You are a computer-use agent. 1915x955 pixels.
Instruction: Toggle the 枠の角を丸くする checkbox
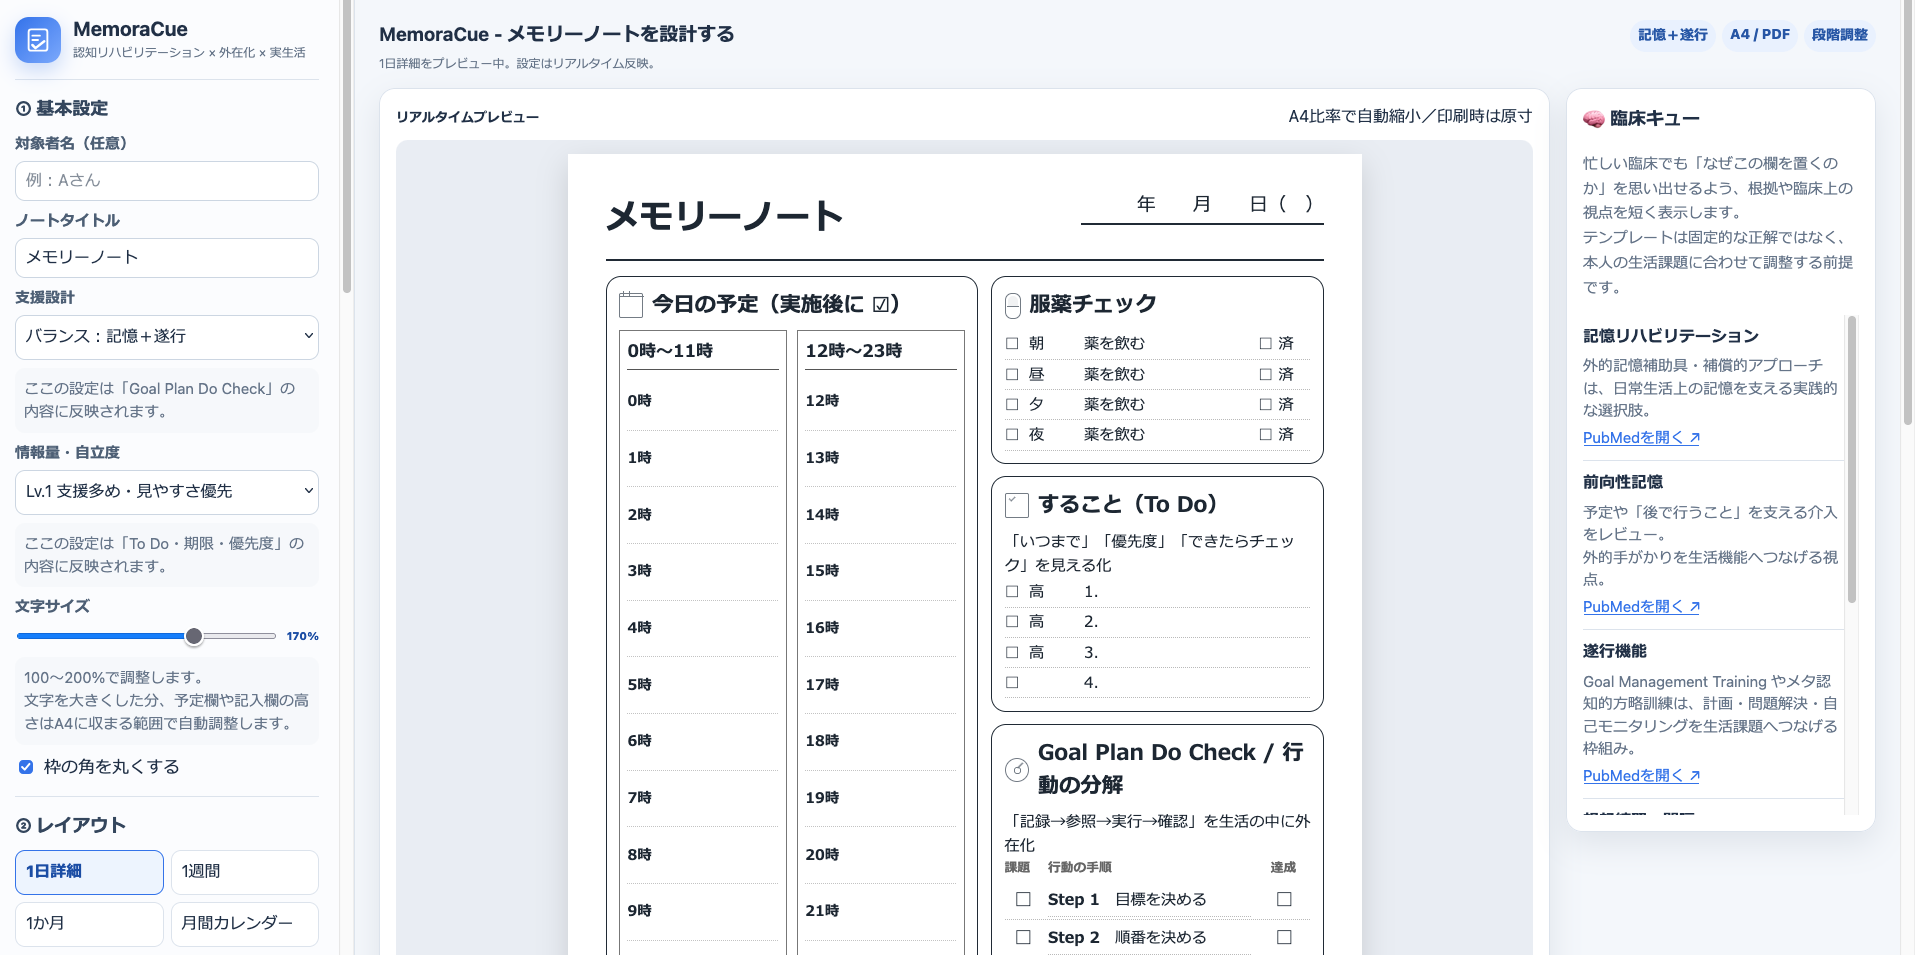click(26, 767)
